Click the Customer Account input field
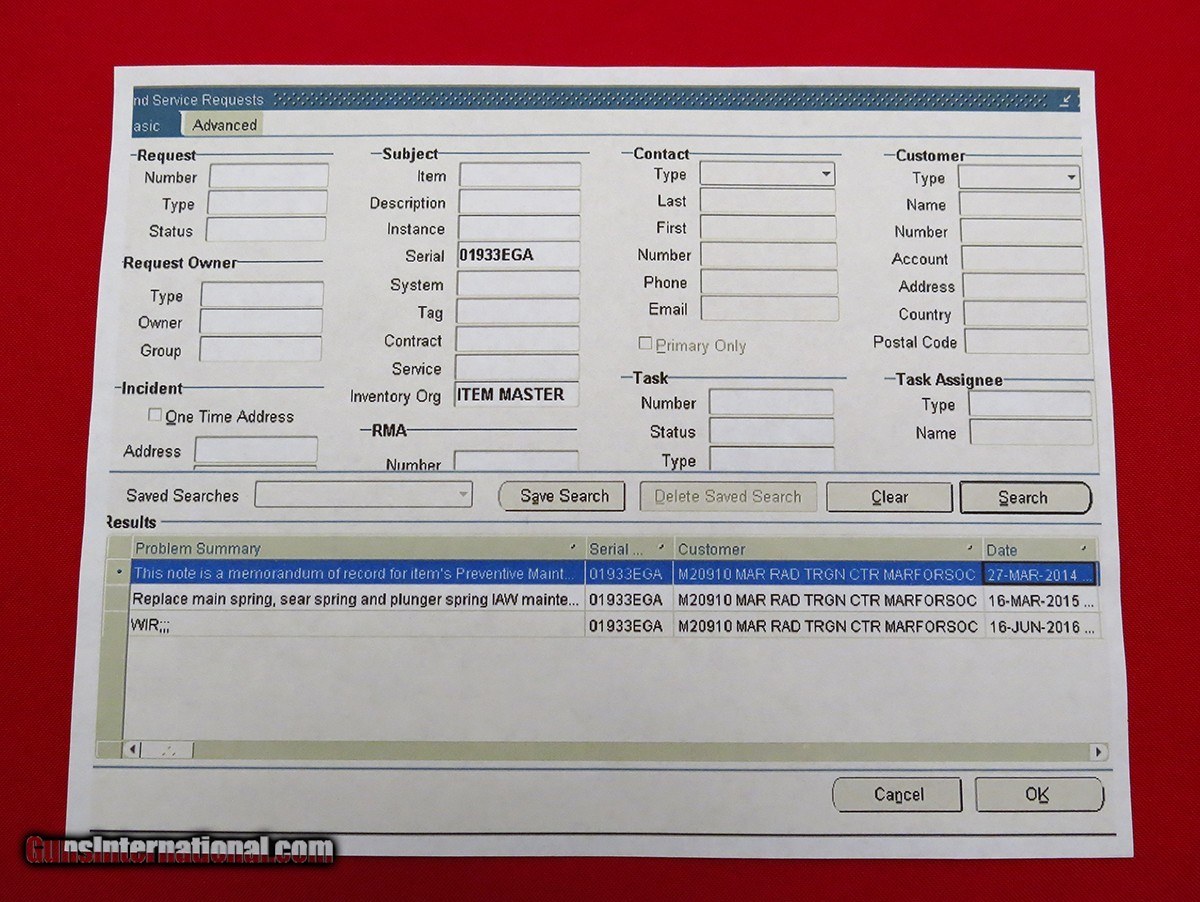This screenshot has height=902, width=1200. (1023, 259)
